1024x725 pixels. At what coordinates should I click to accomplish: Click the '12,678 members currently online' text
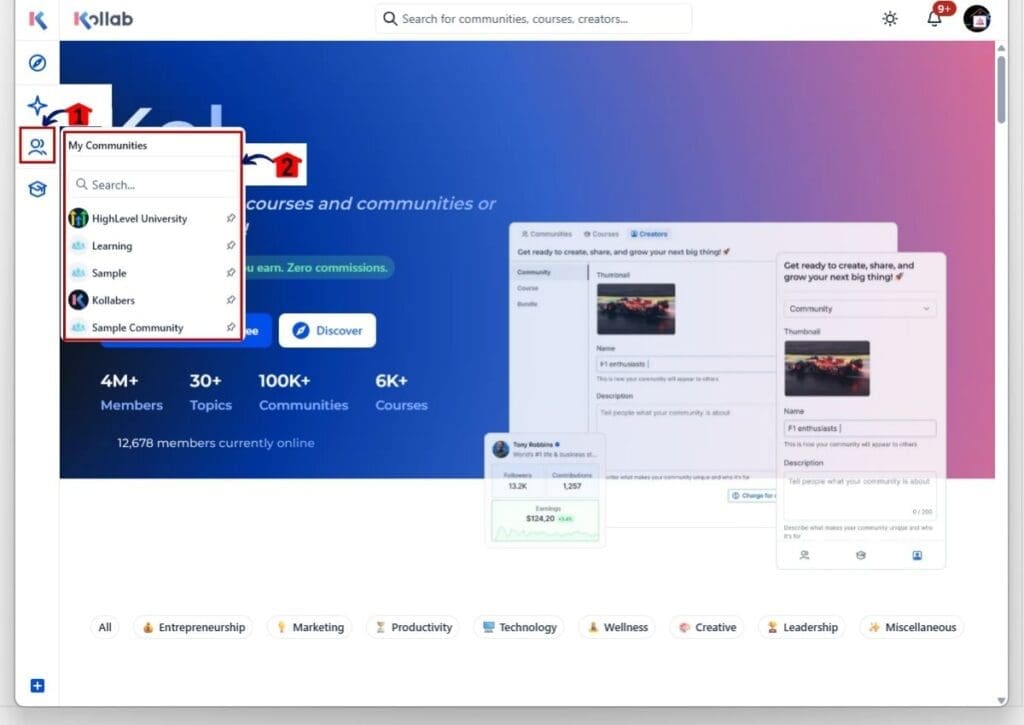pyautogui.click(x=216, y=443)
